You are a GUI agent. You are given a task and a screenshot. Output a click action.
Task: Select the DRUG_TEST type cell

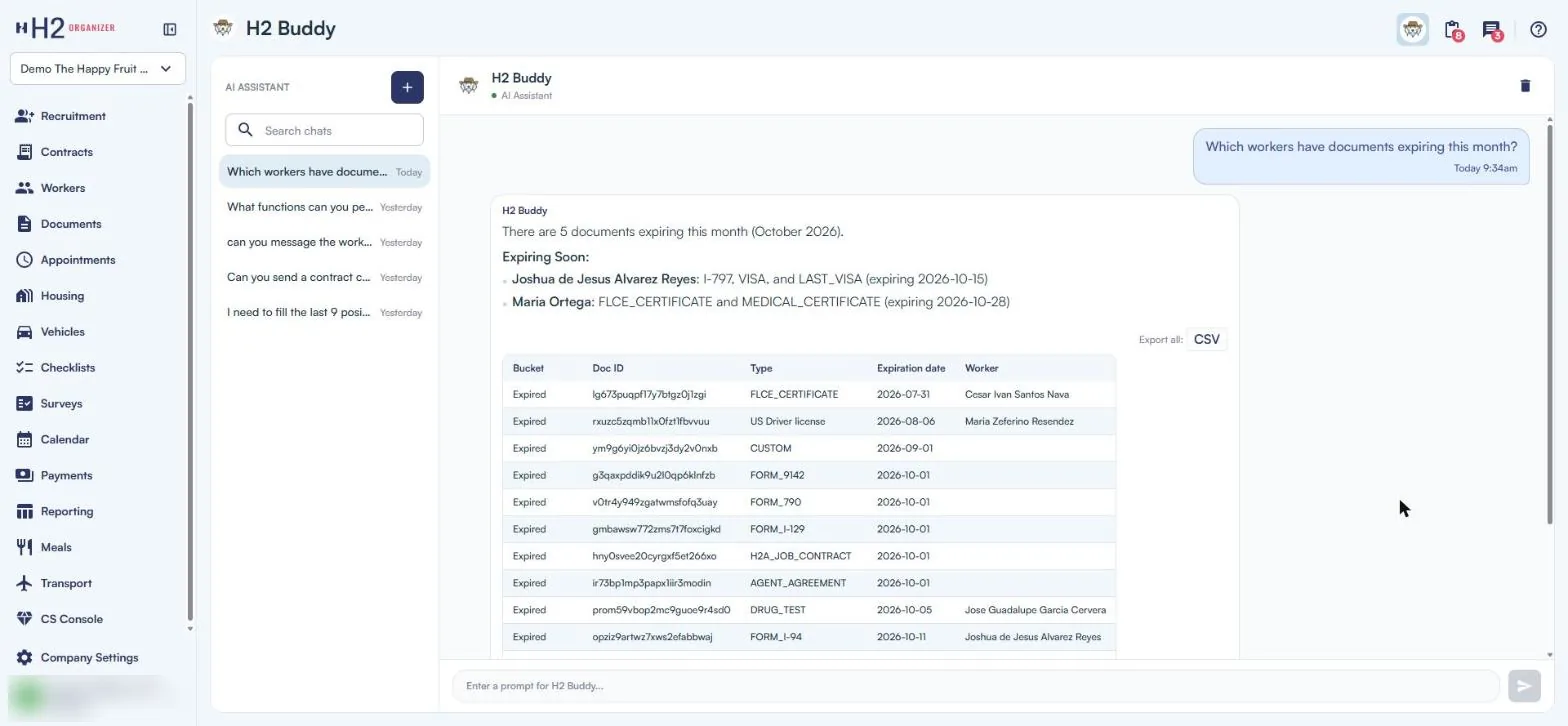coord(778,610)
